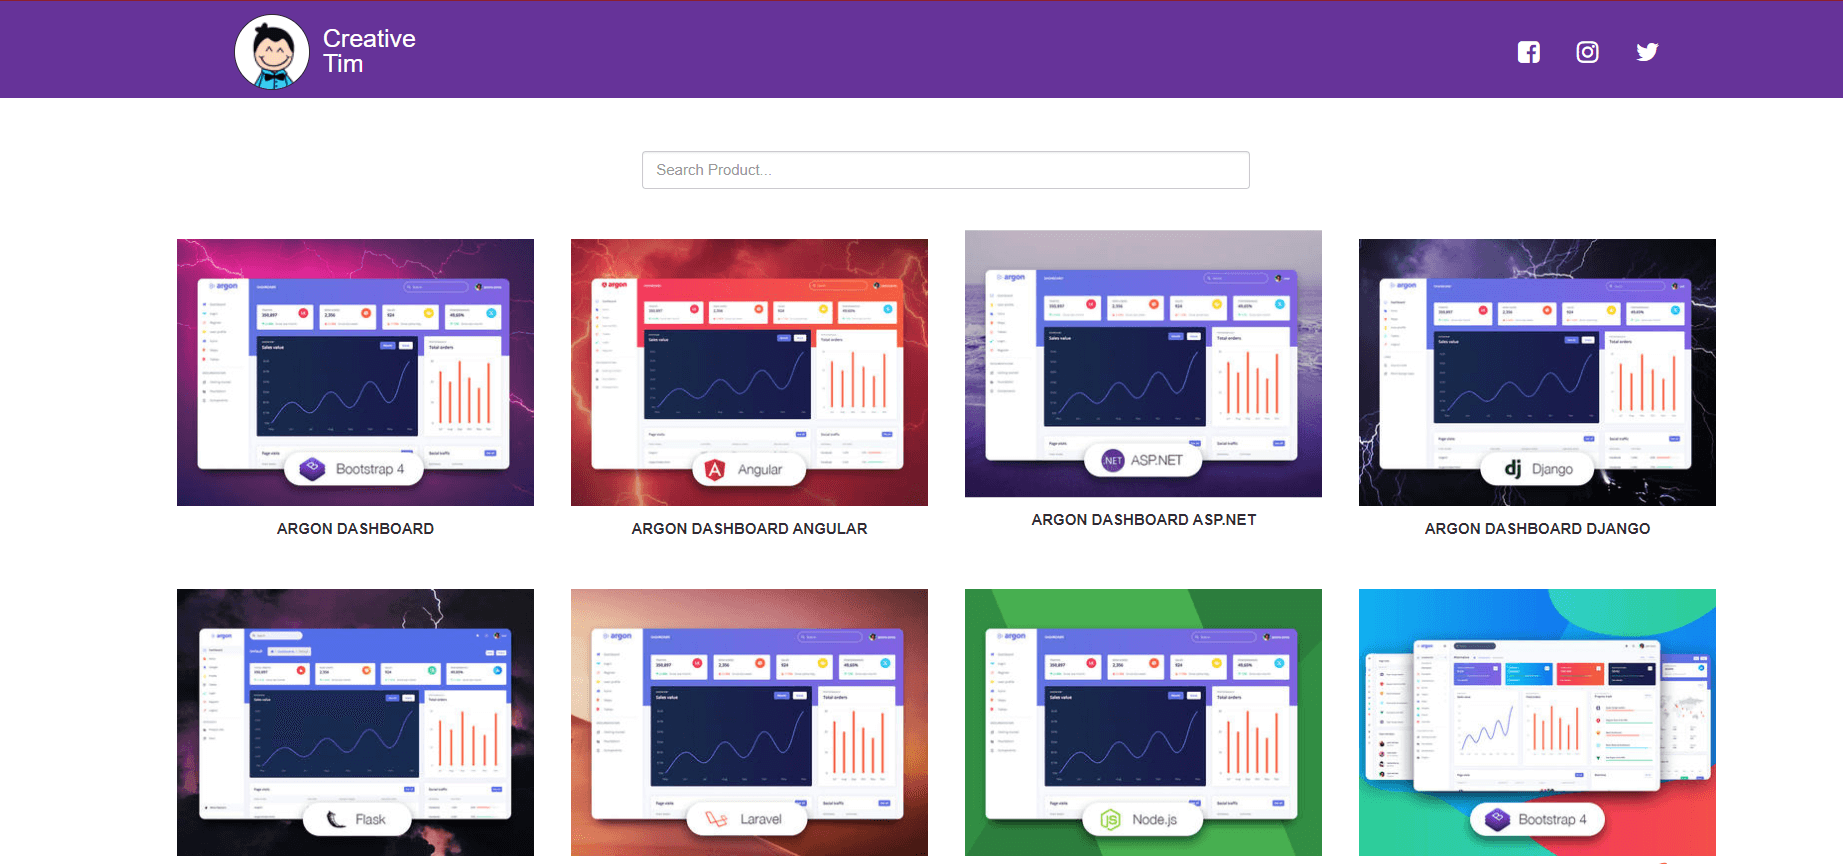Viewport: 1843px width, 864px height.
Task: Click the Creative Tim avatar logo
Action: point(272,52)
